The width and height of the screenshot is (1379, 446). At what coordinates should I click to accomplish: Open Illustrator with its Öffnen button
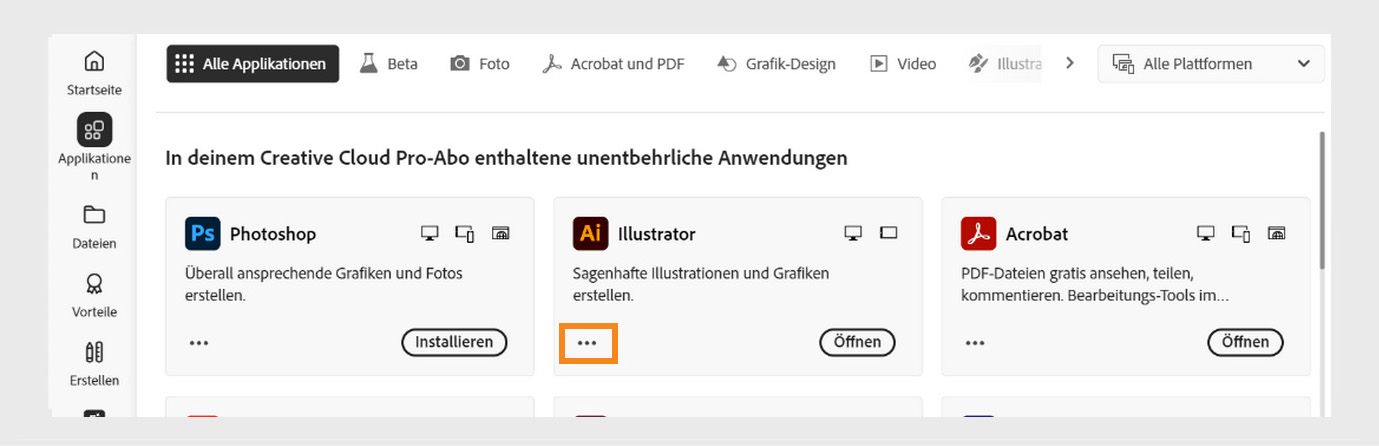tap(857, 342)
